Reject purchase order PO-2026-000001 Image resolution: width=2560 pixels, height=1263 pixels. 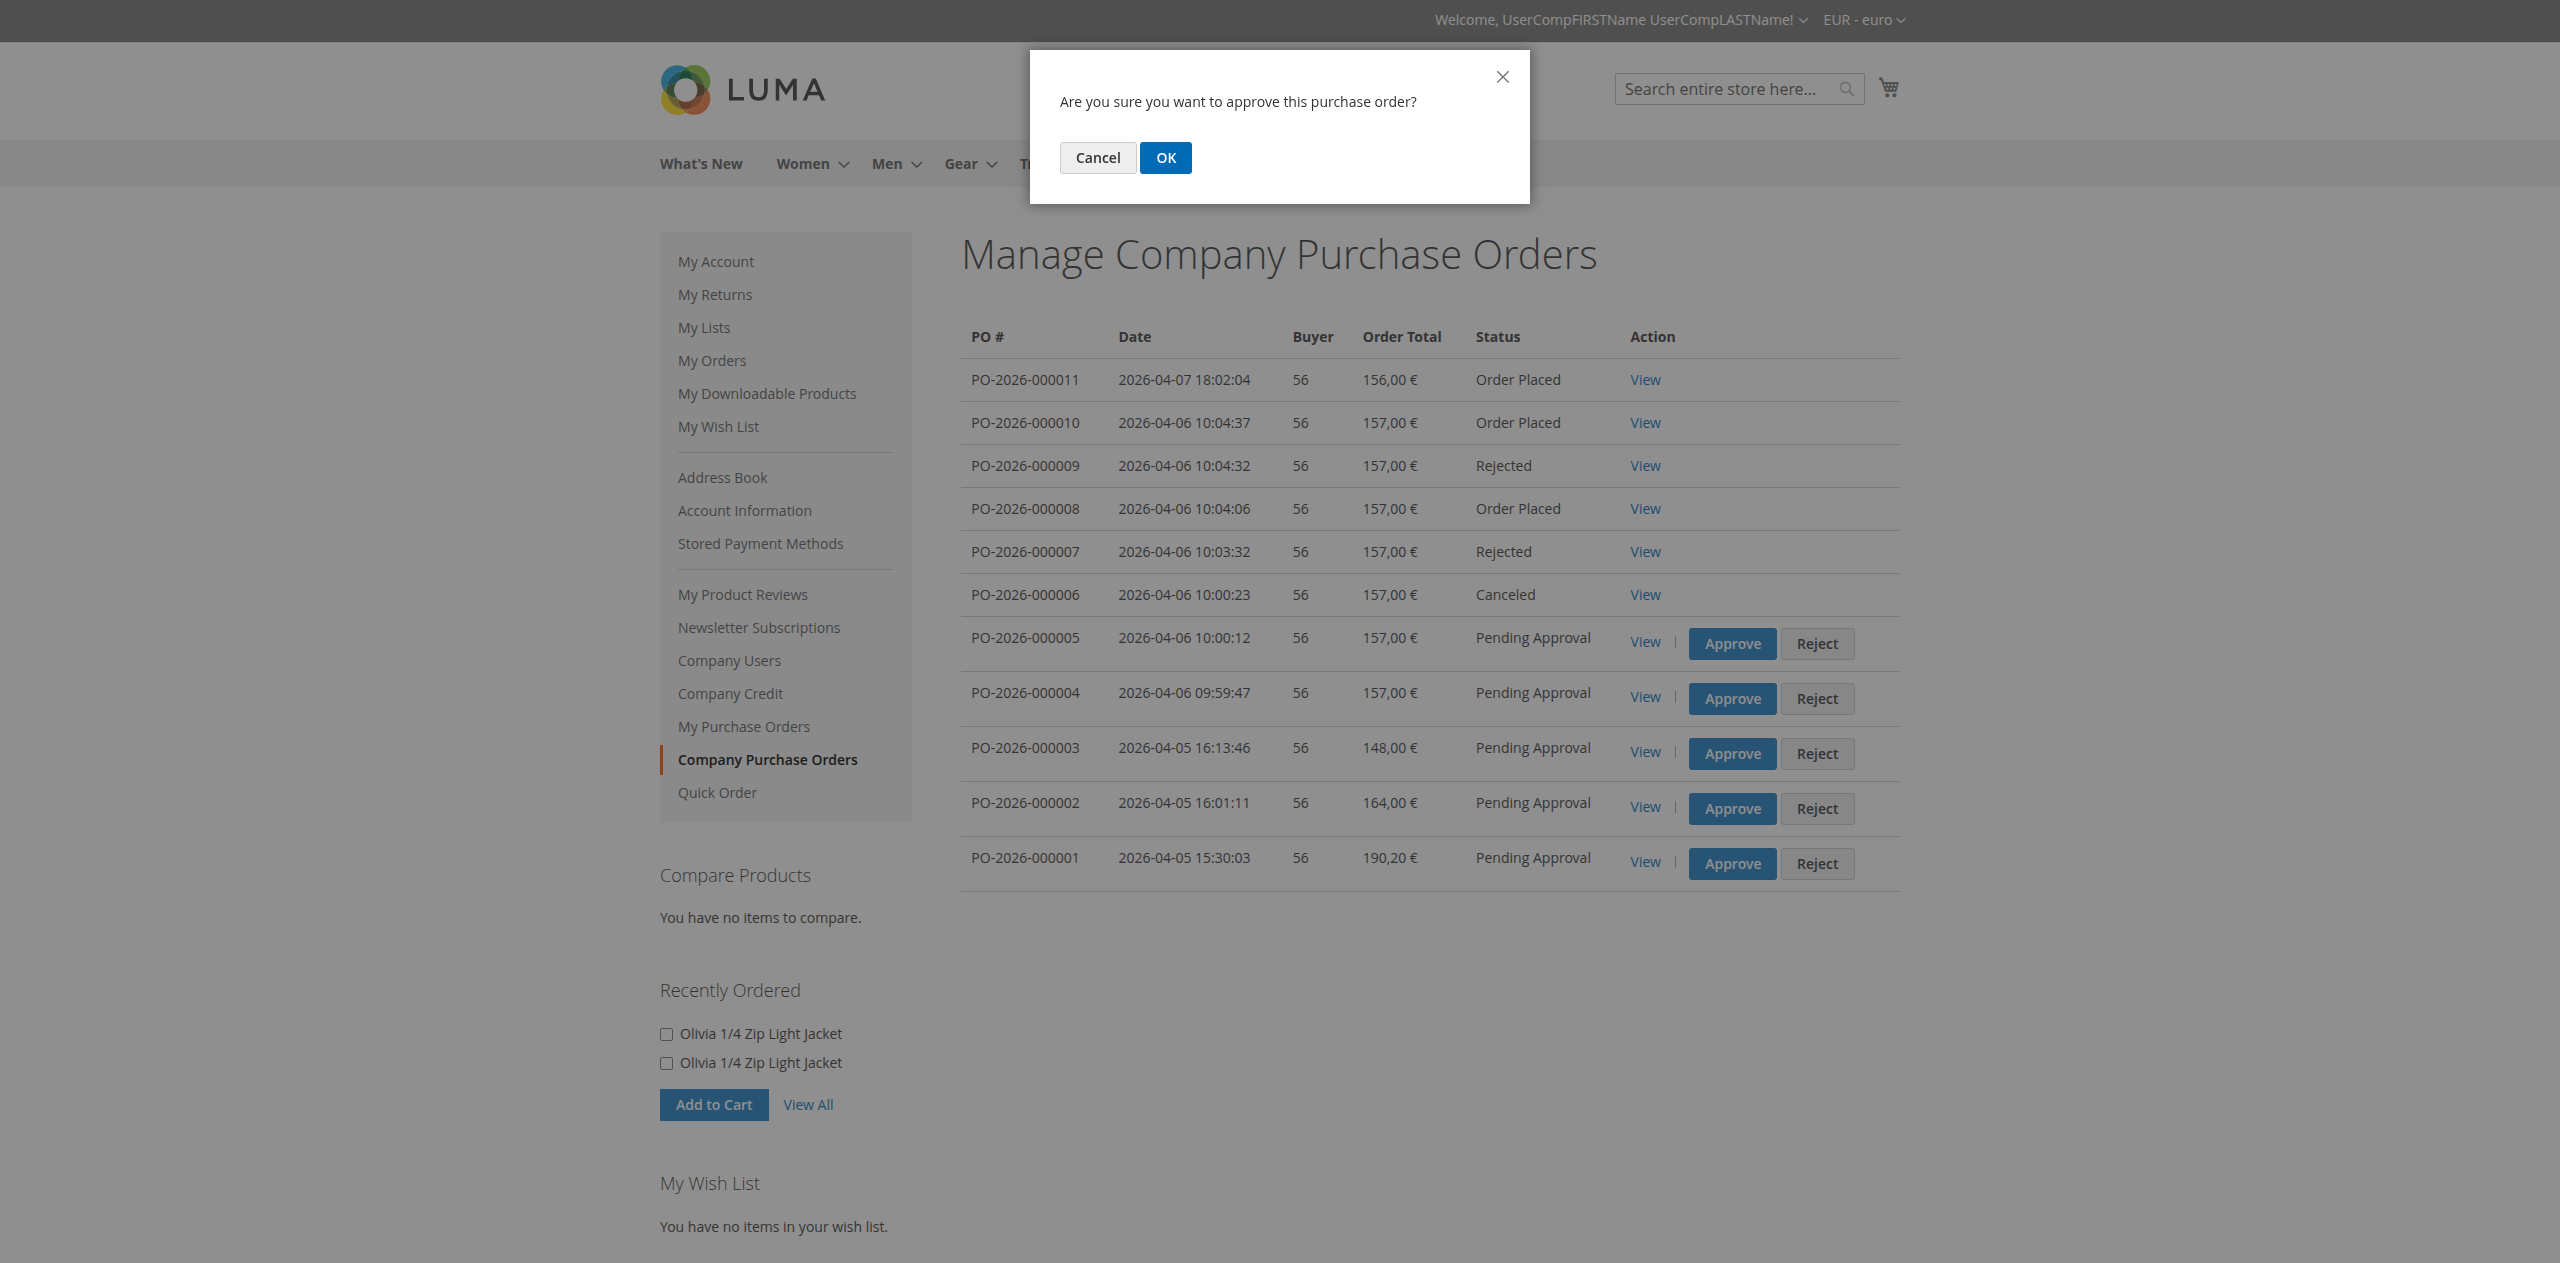(1816, 864)
